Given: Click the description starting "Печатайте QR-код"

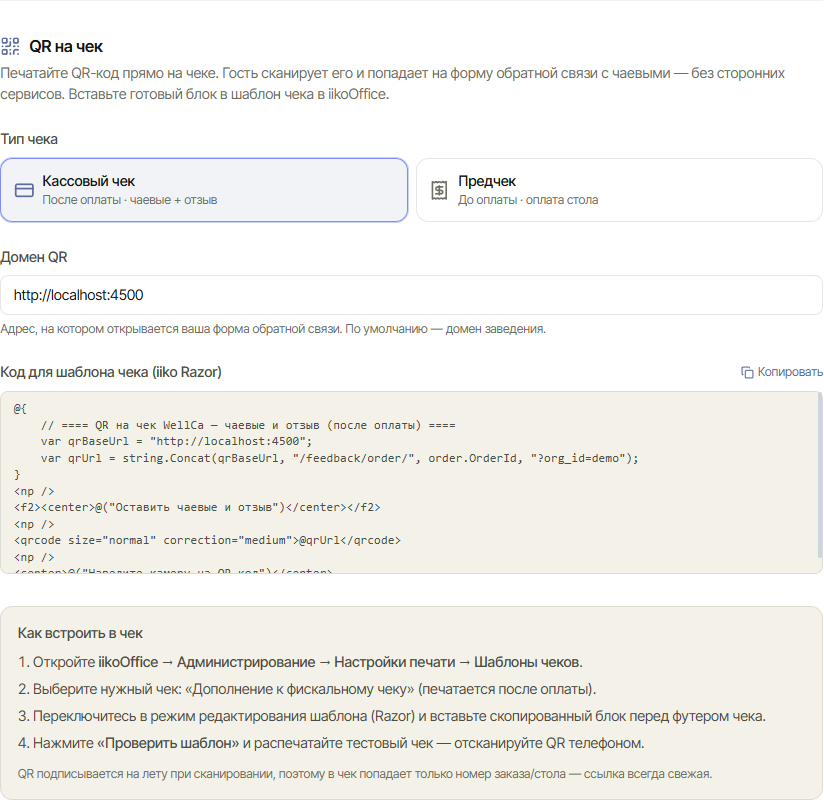Looking at the screenshot, I should coord(393,84).
